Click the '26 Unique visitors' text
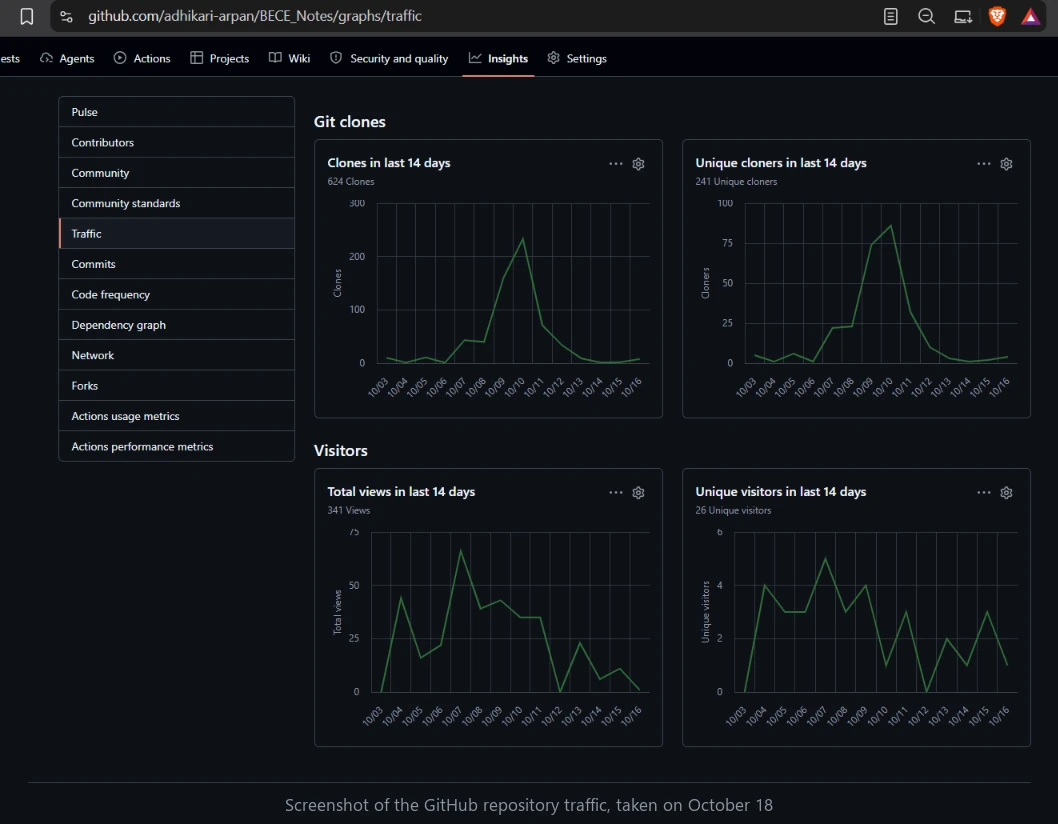Screen dimensions: 1058x824 point(733,510)
